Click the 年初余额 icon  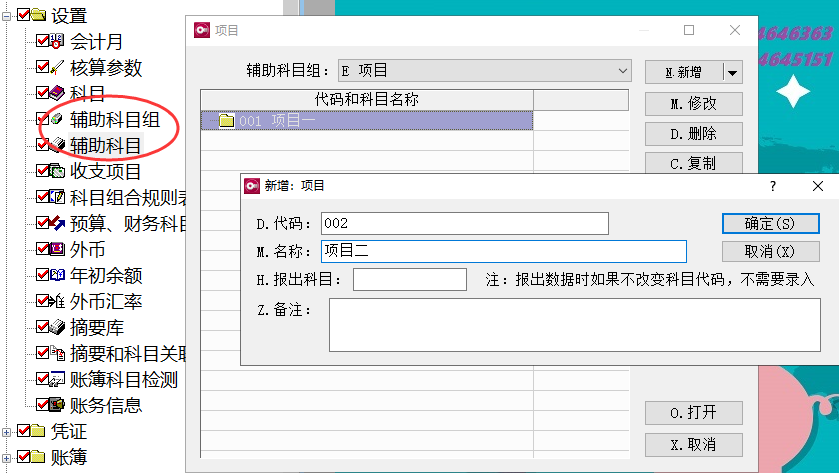click(x=57, y=275)
